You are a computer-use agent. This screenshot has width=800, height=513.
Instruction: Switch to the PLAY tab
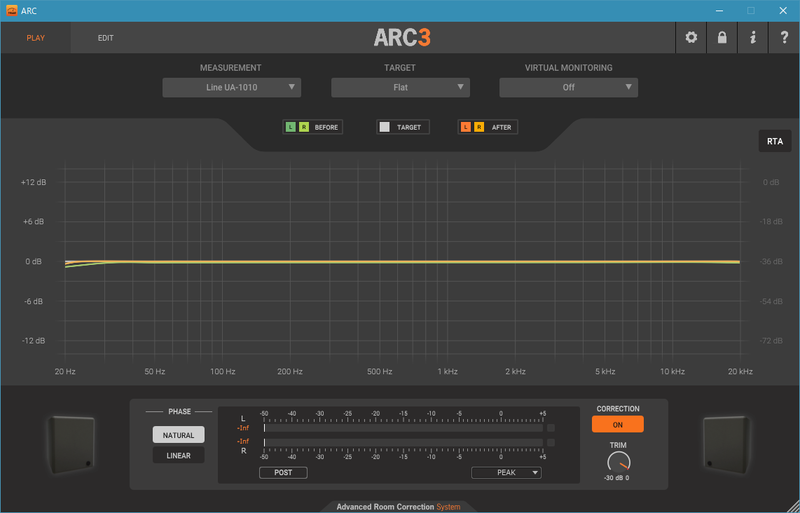point(36,38)
